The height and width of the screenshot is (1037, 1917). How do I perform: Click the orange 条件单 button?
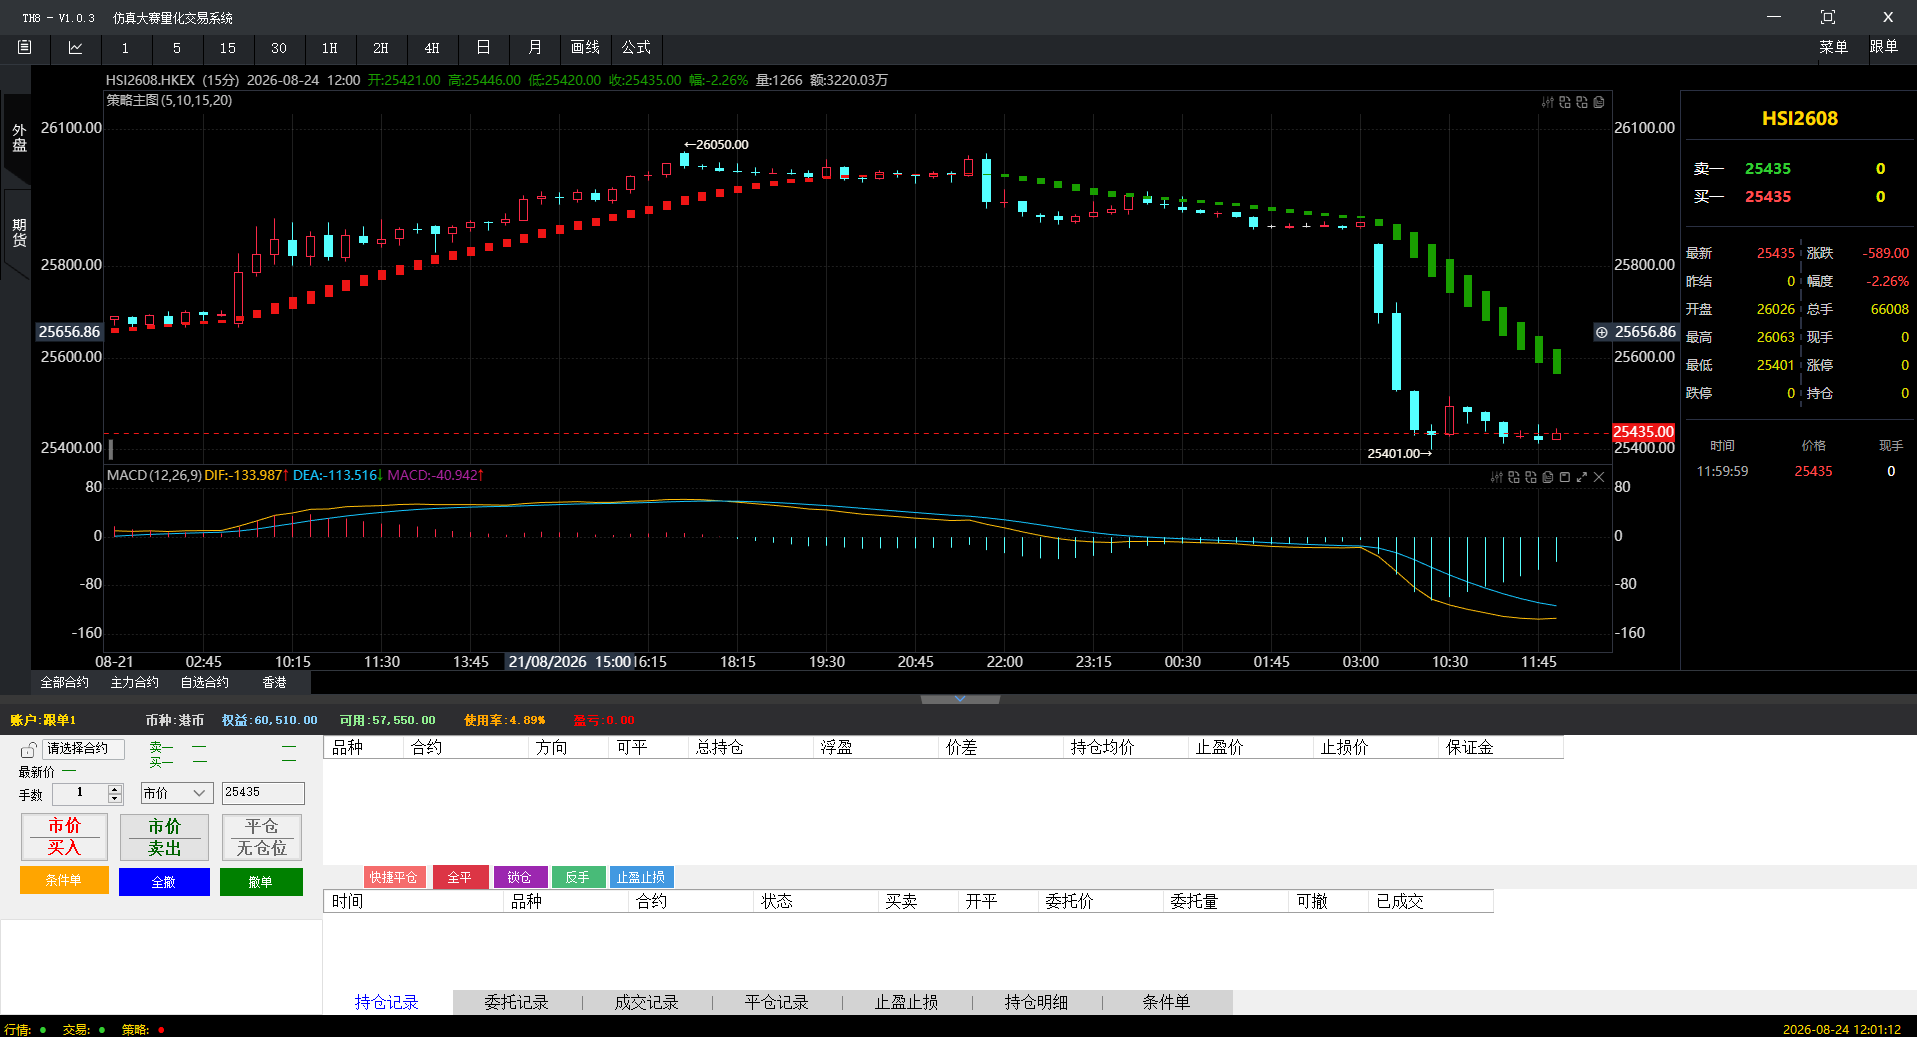click(64, 880)
